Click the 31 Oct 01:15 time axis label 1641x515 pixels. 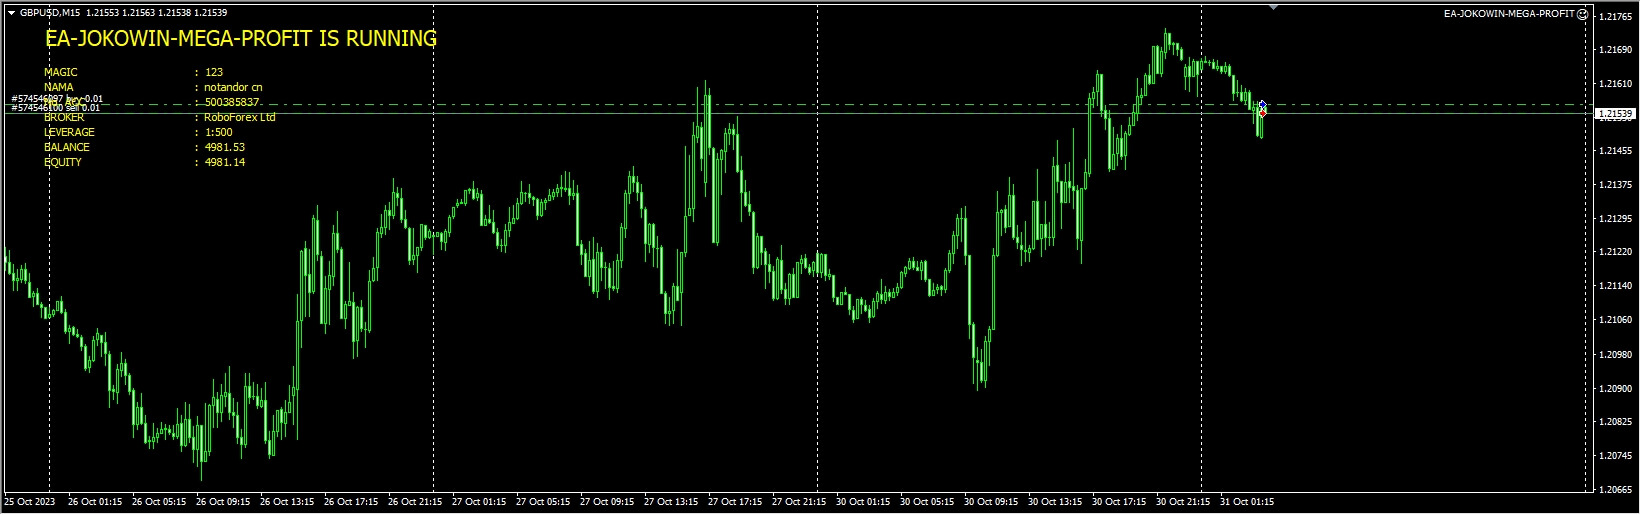pos(1247,502)
